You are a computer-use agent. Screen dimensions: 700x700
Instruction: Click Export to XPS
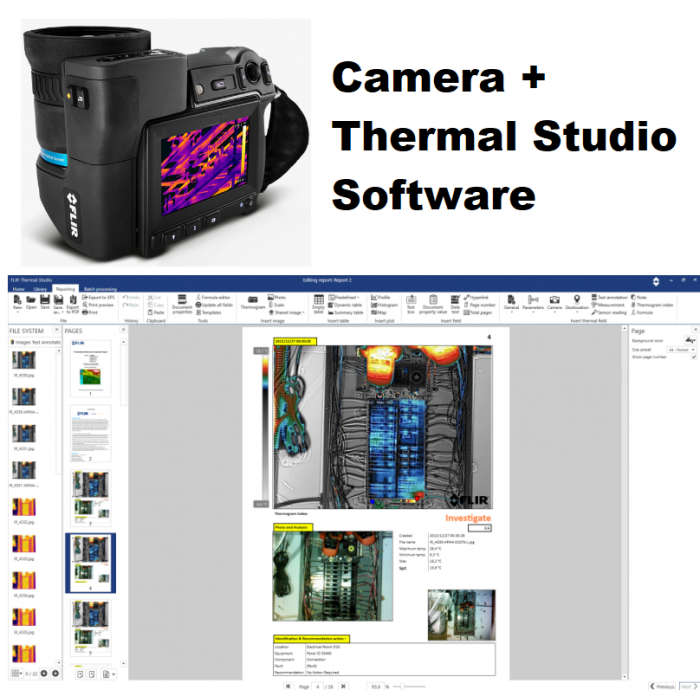(x=99, y=297)
